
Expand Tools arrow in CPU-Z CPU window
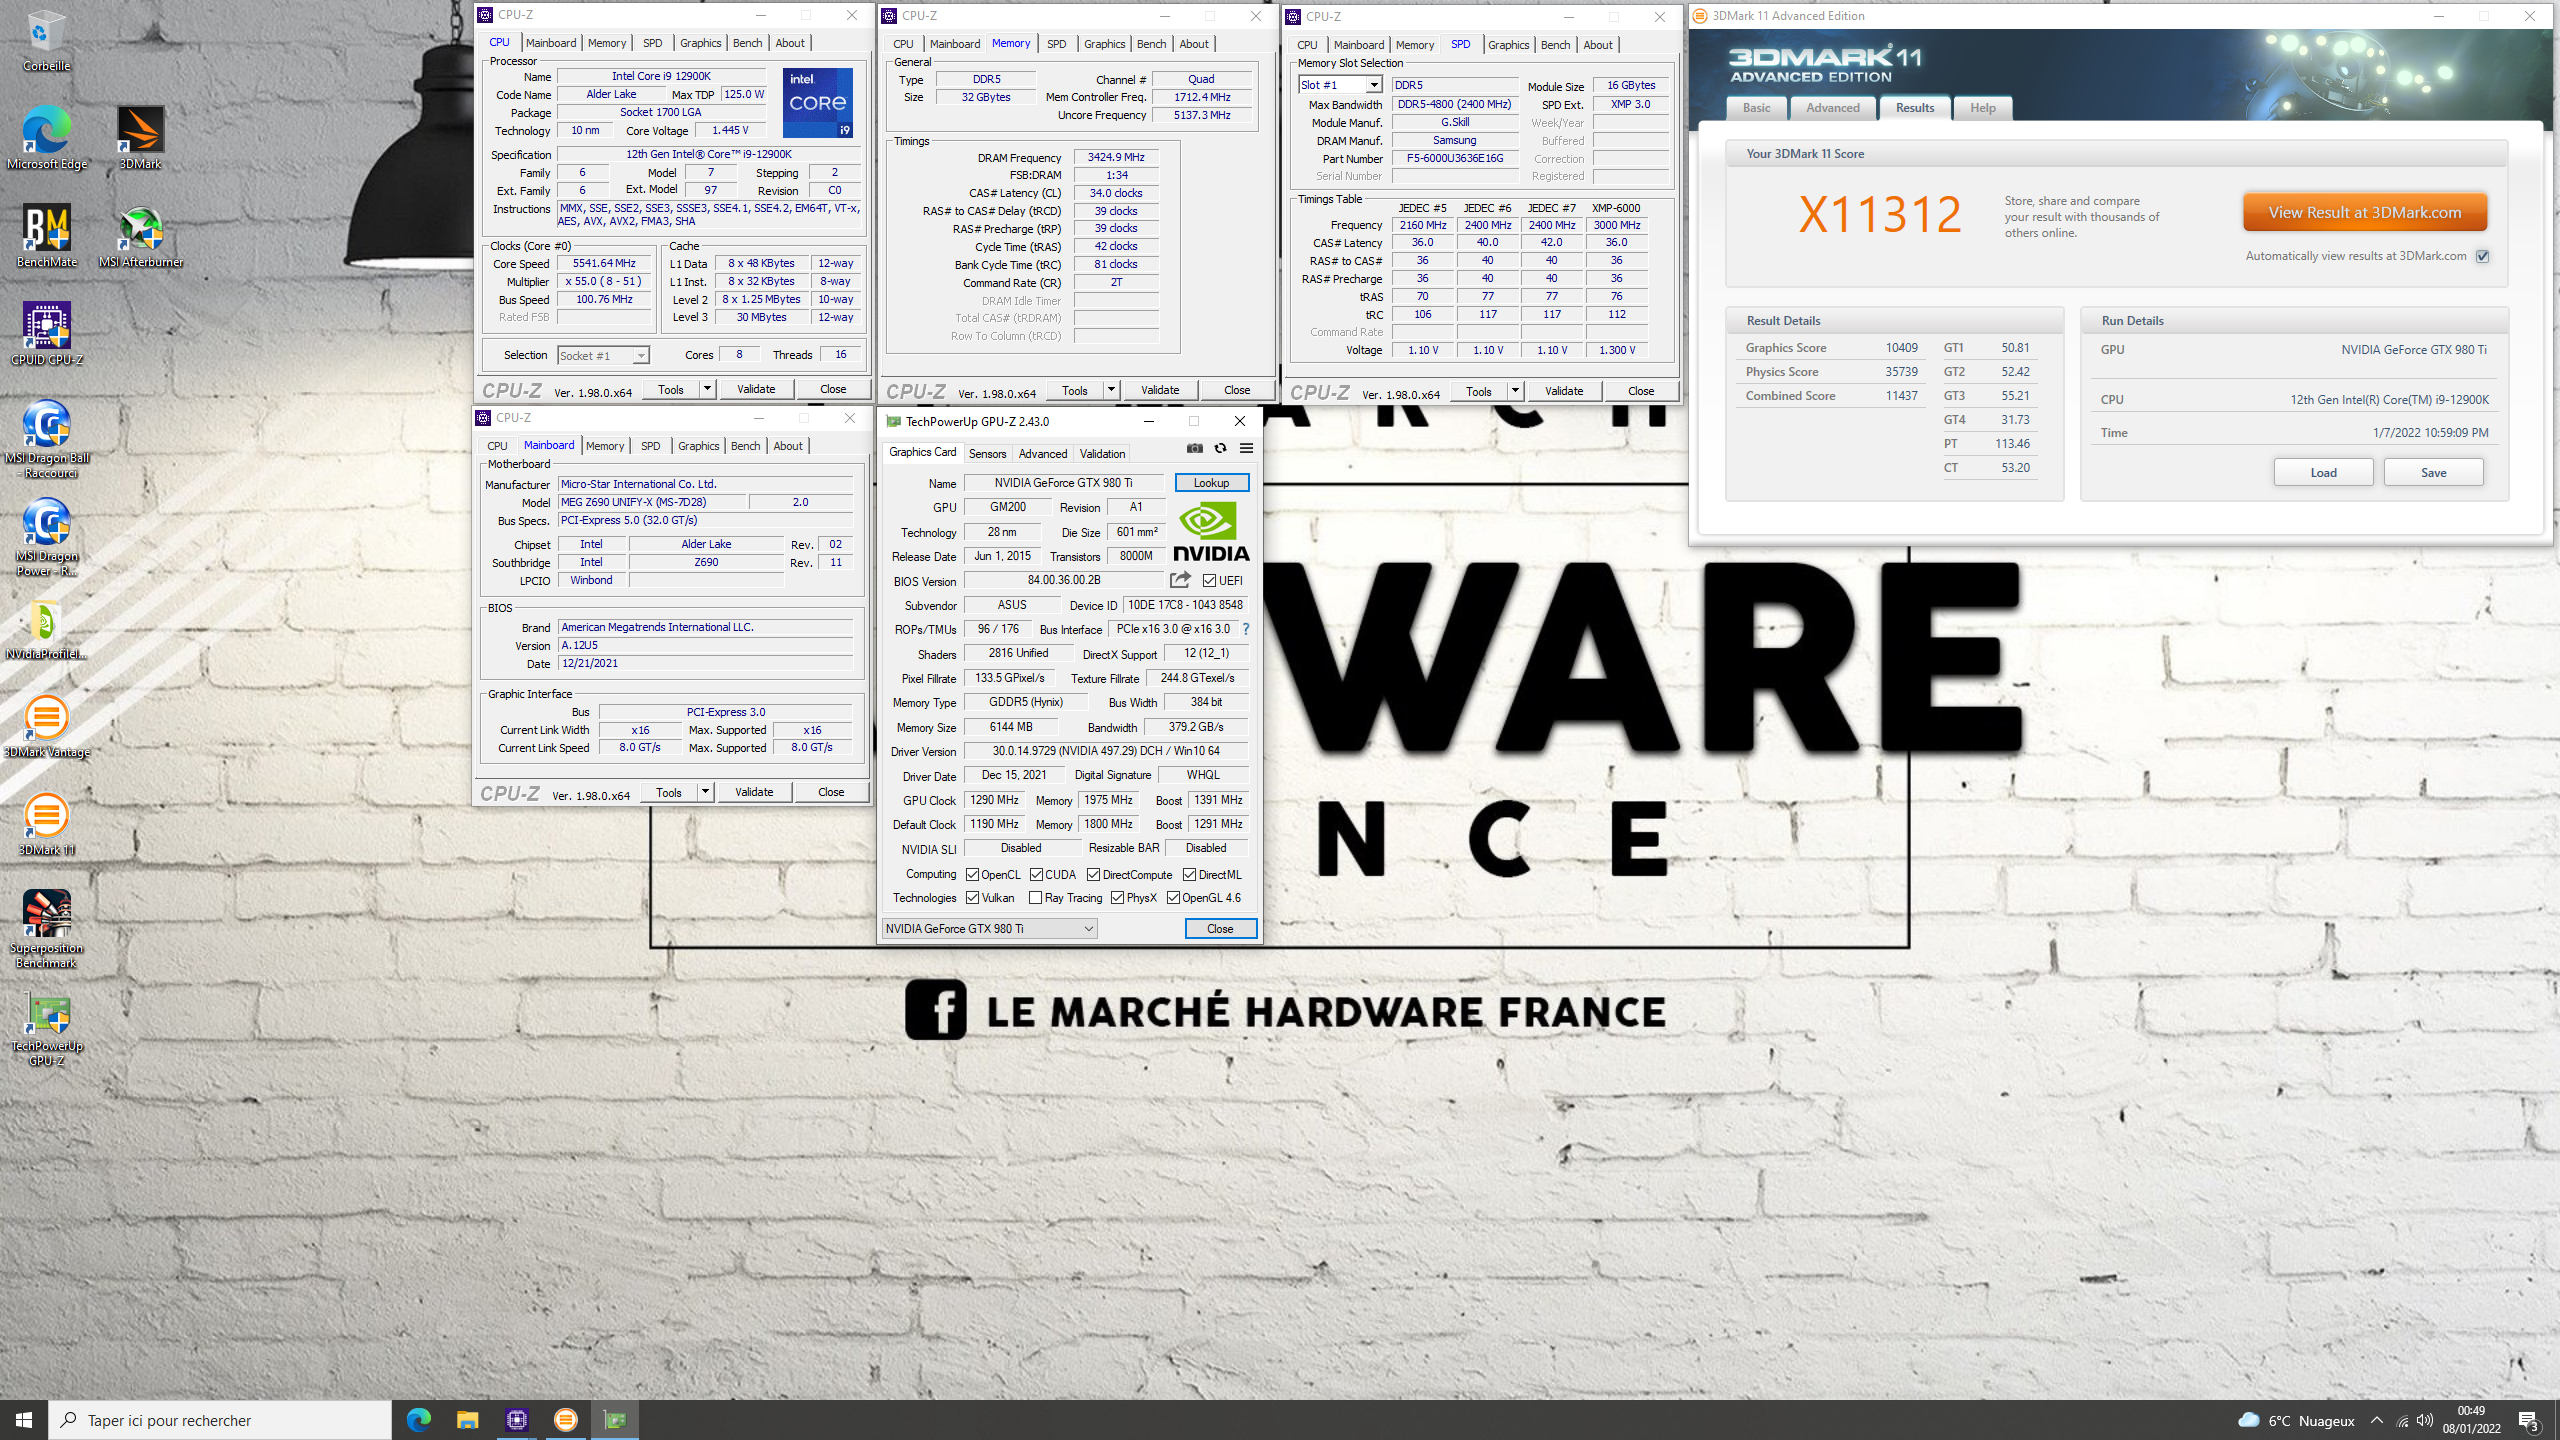(707, 389)
